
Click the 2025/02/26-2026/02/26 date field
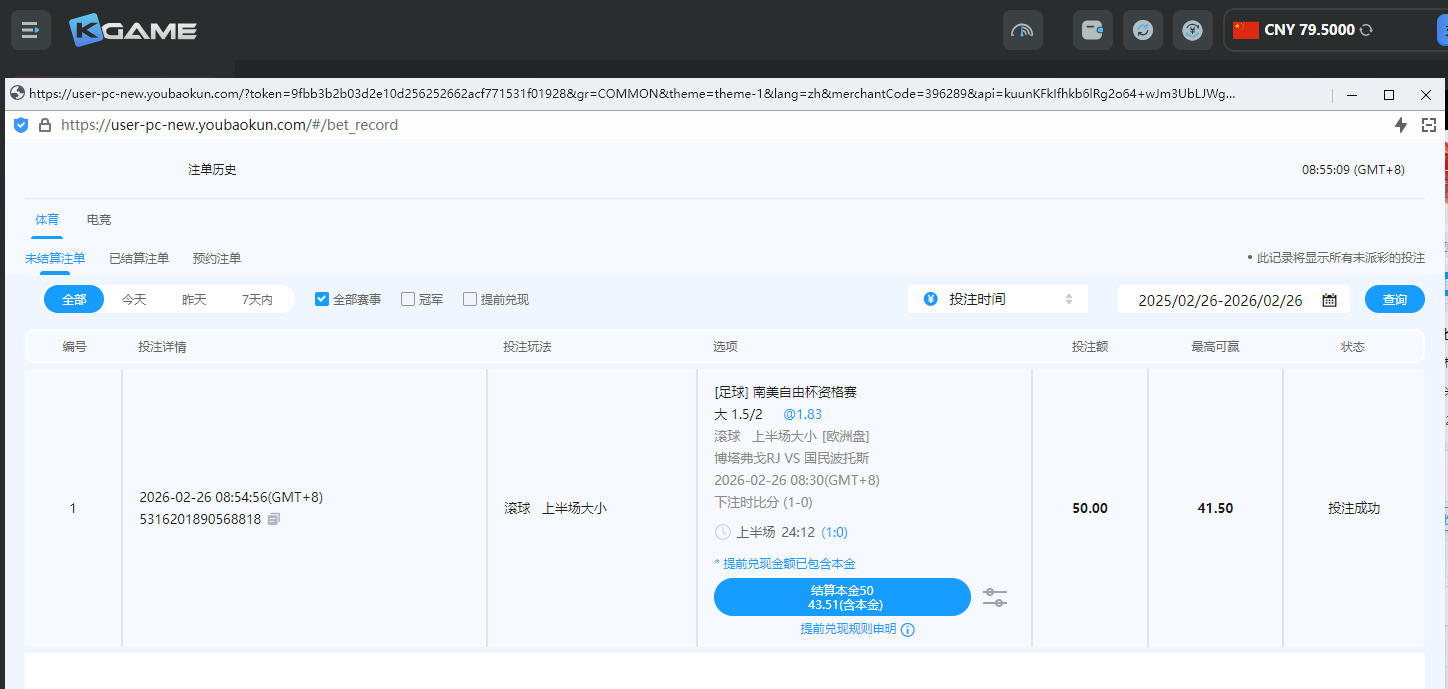[x=1220, y=300]
